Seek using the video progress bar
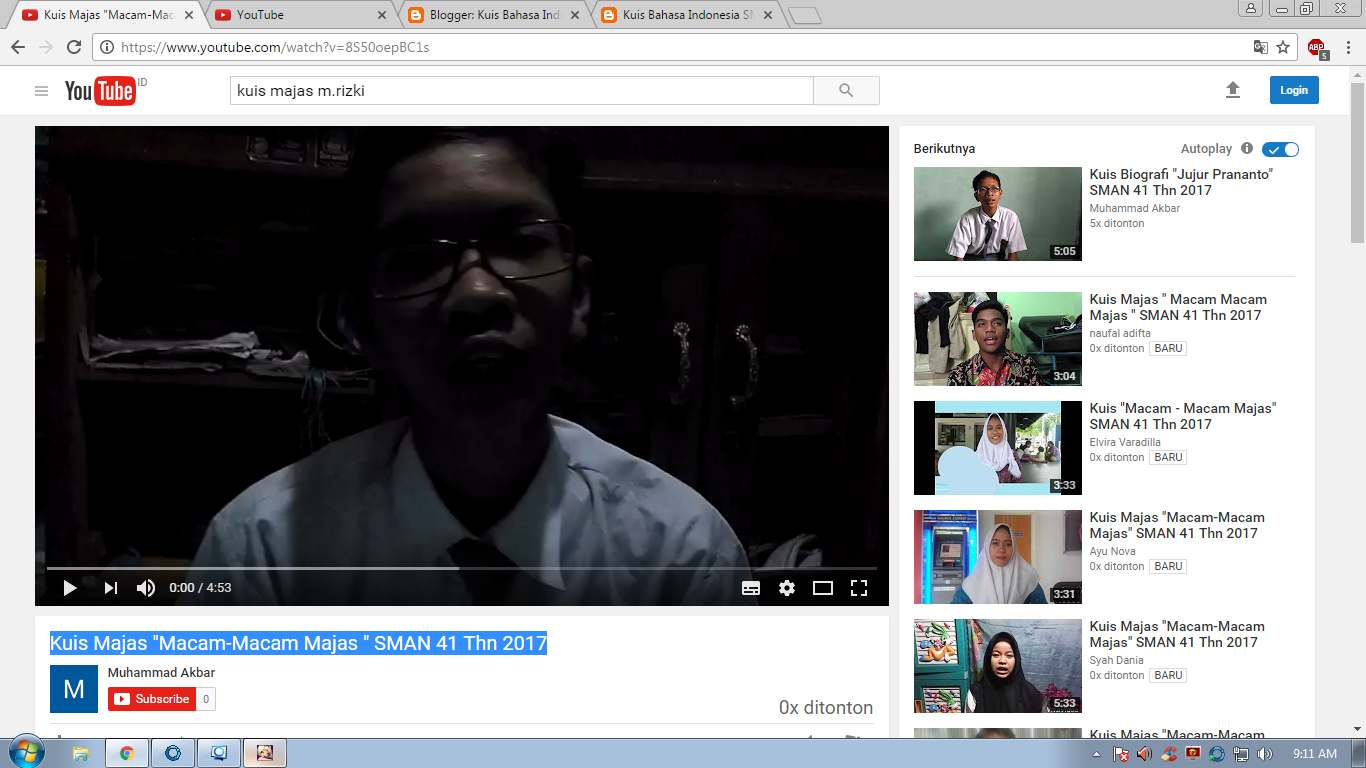 462,568
